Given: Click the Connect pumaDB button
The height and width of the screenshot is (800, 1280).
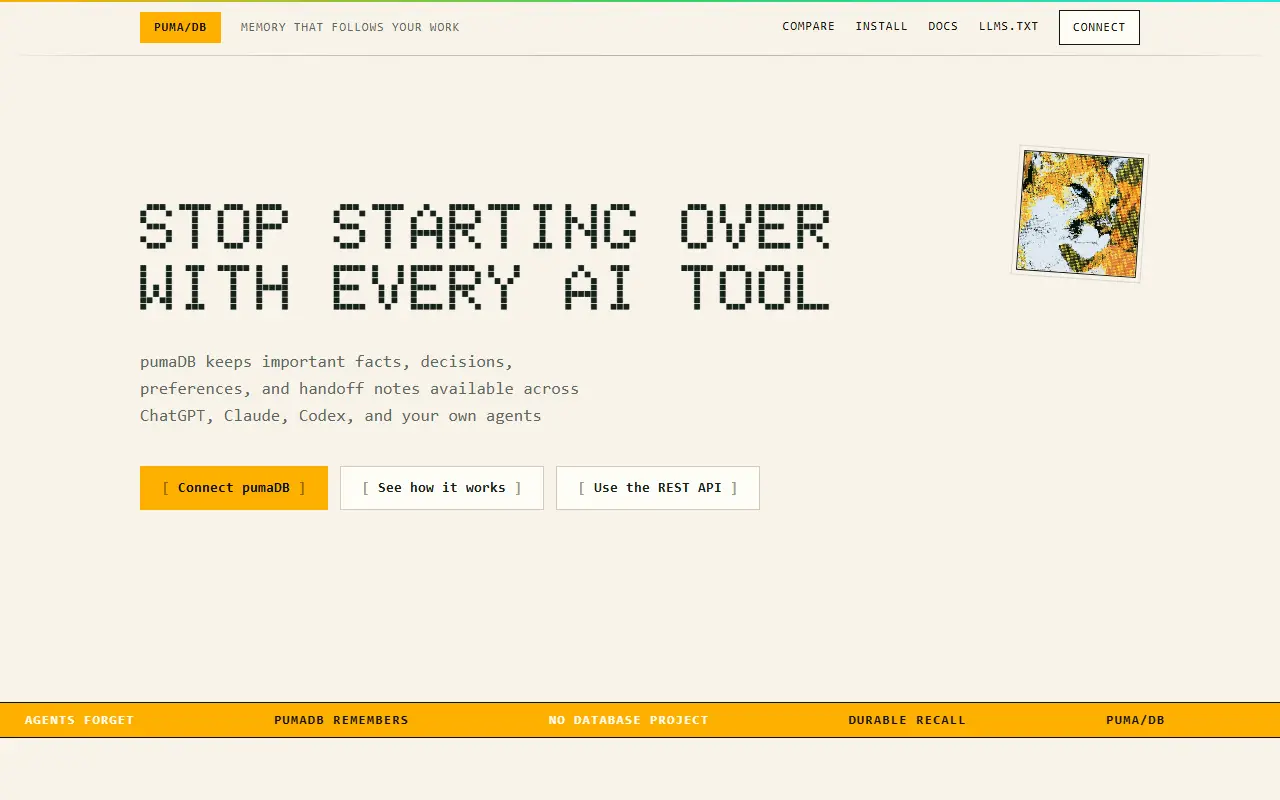Looking at the screenshot, I should point(234,488).
